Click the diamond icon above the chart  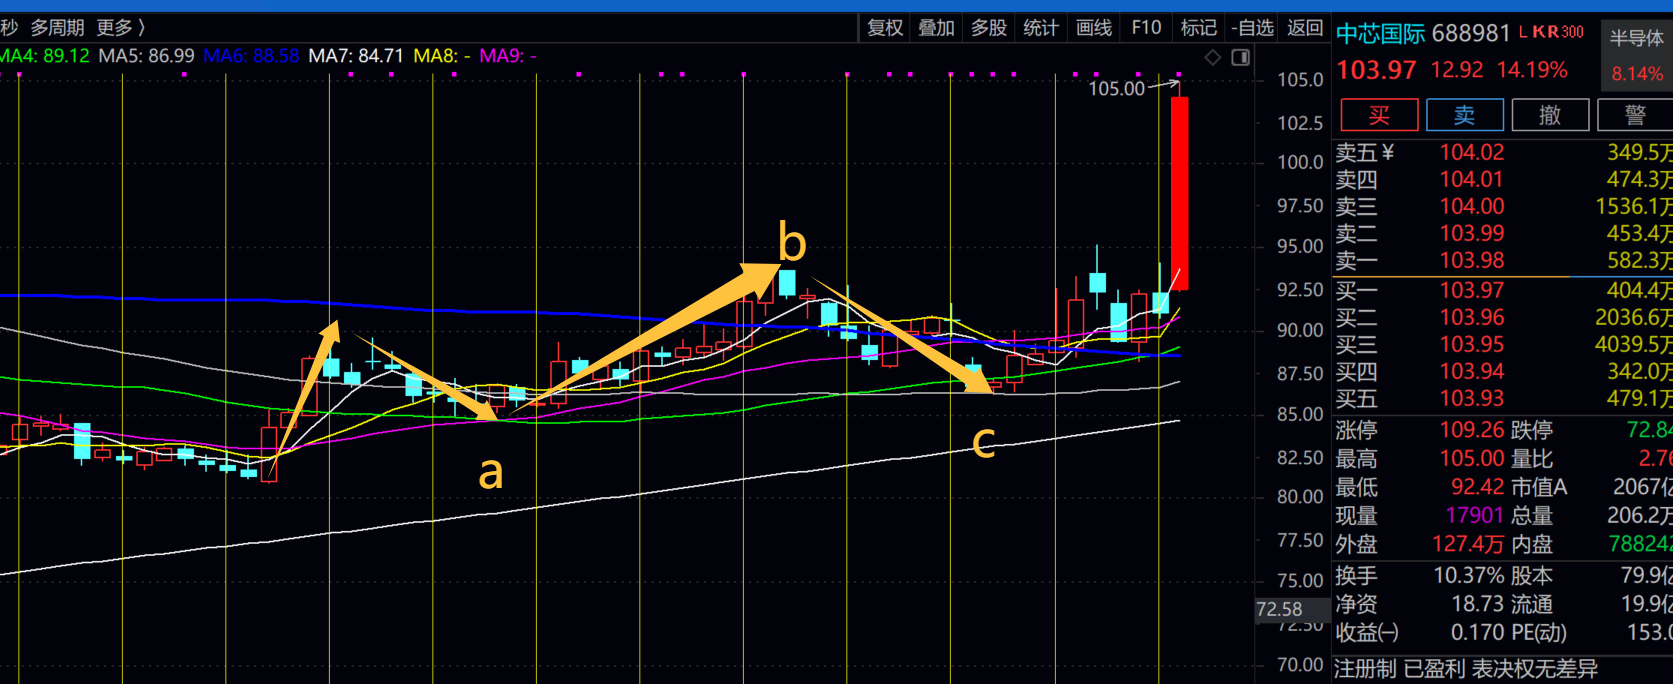tap(1212, 57)
